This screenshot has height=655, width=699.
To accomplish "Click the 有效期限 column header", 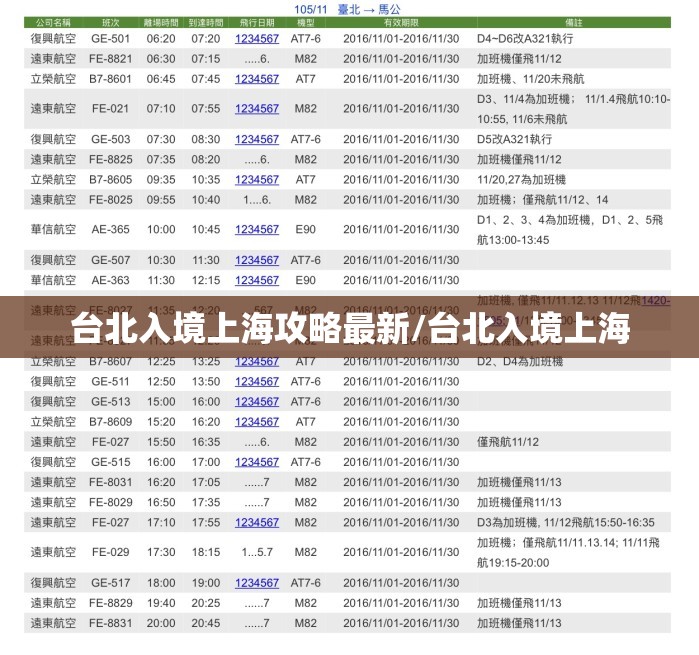I will 401,23.
